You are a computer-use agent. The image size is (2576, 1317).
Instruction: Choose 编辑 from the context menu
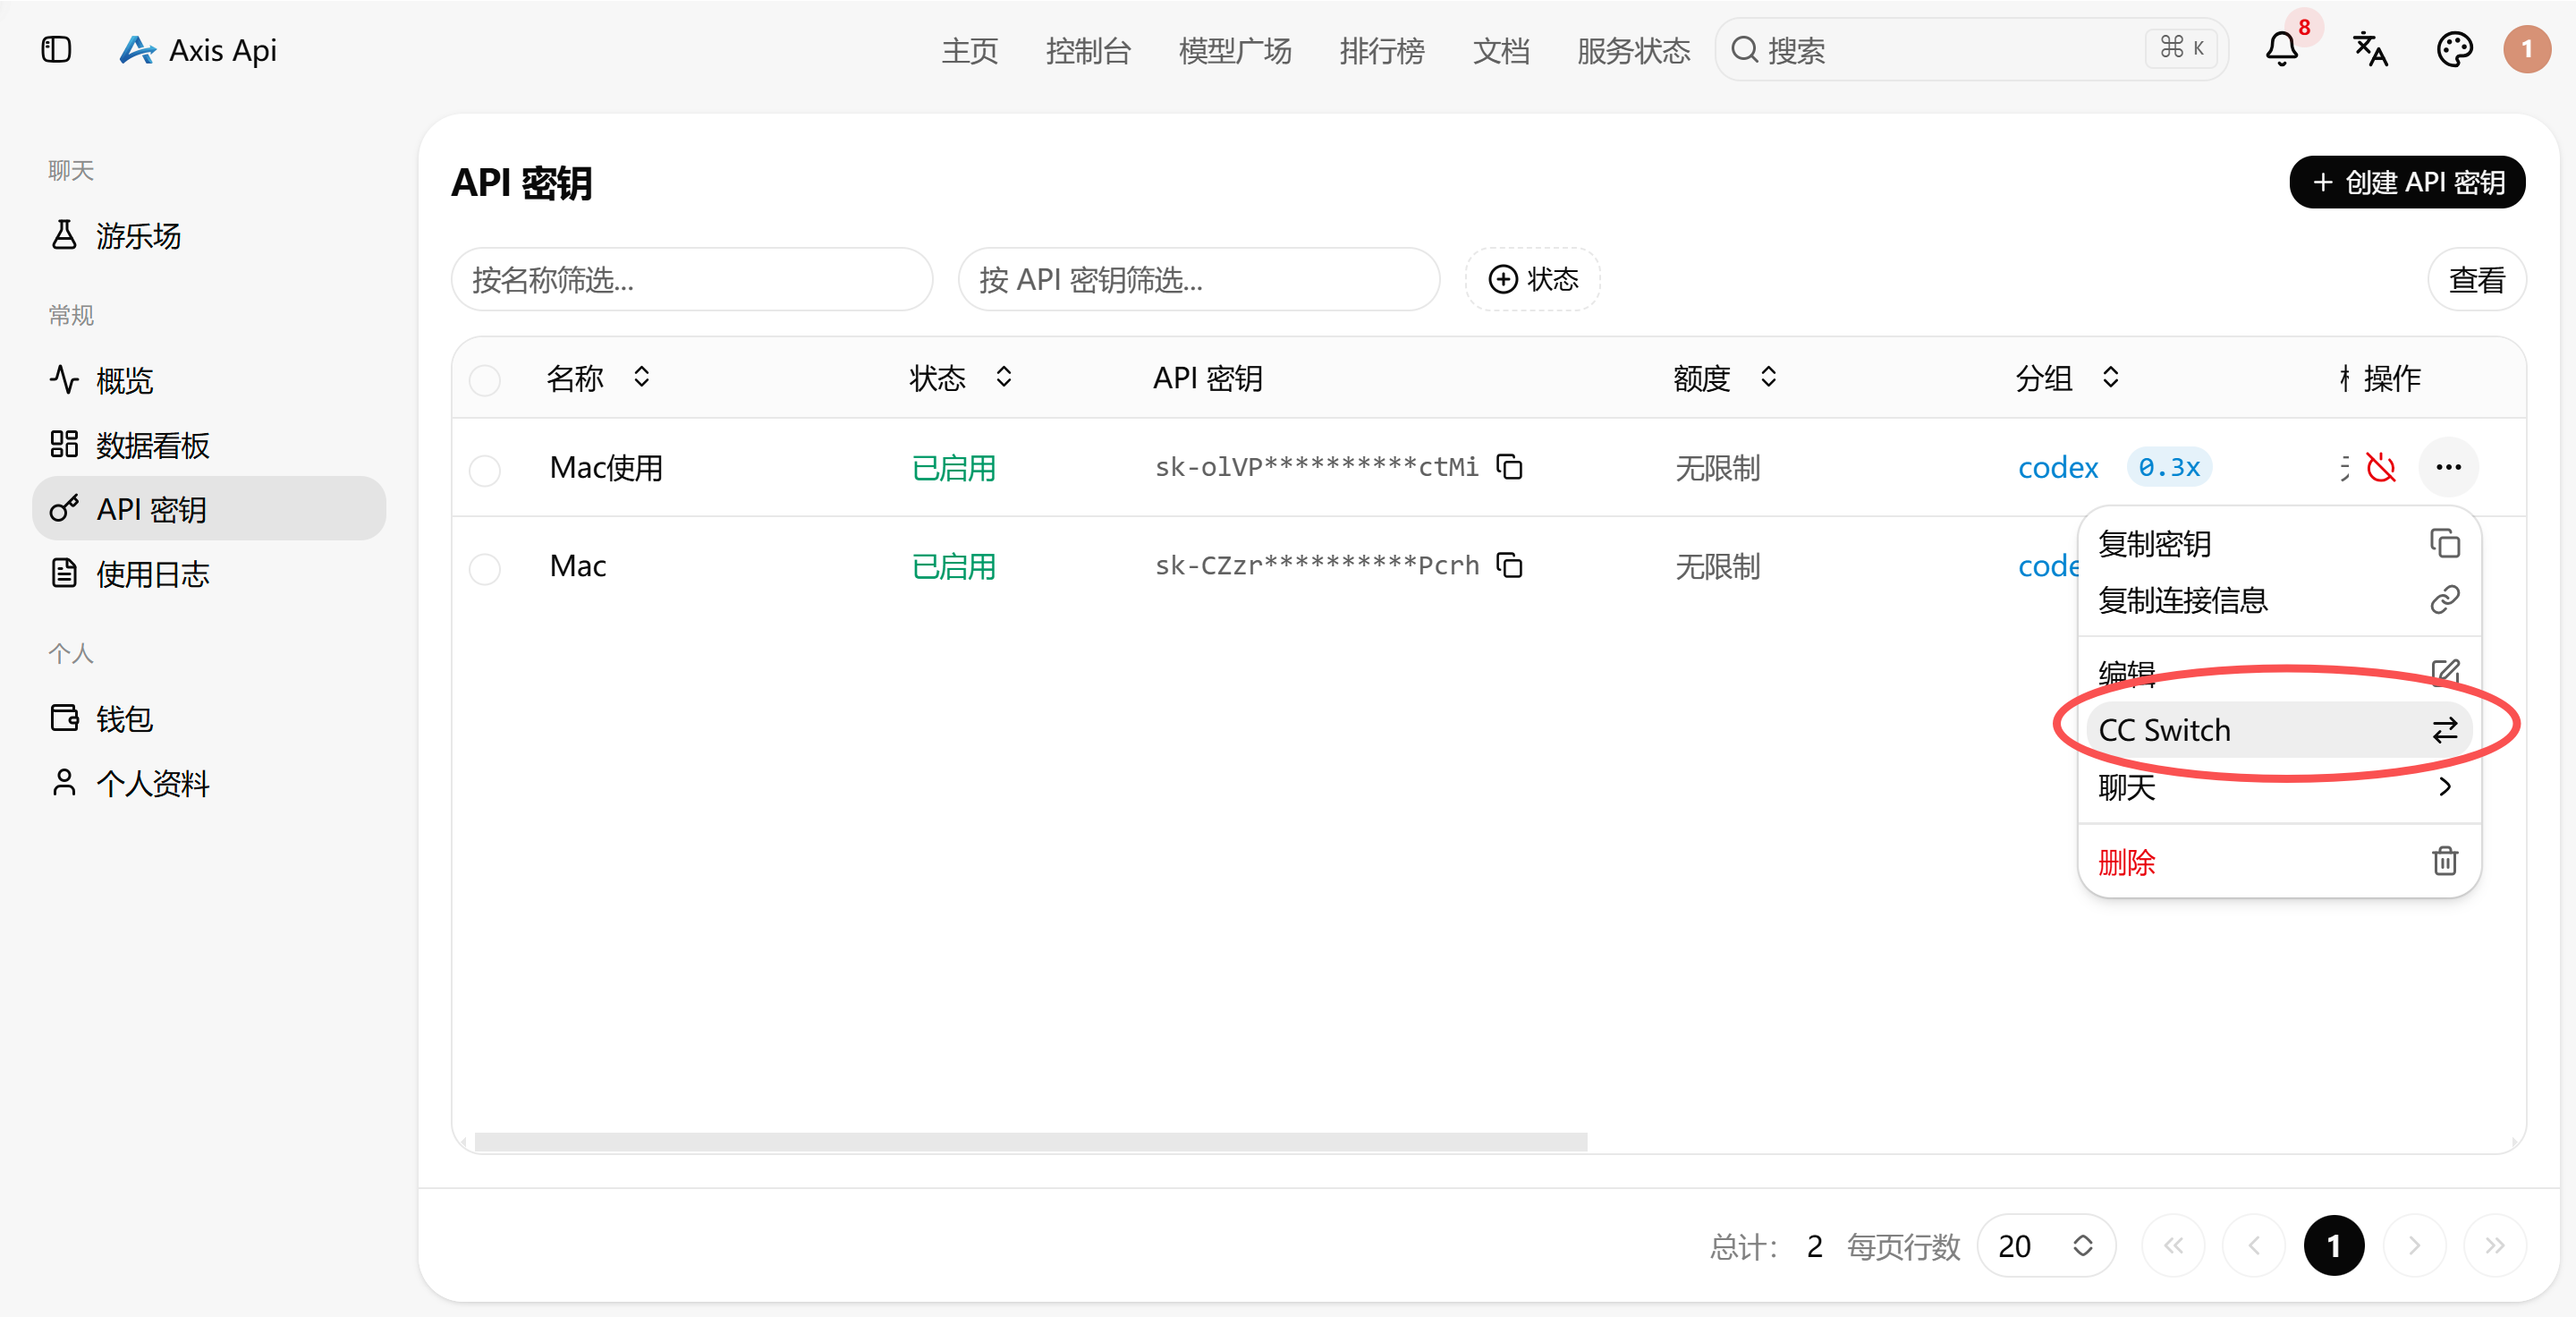[x=2278, y=673]
